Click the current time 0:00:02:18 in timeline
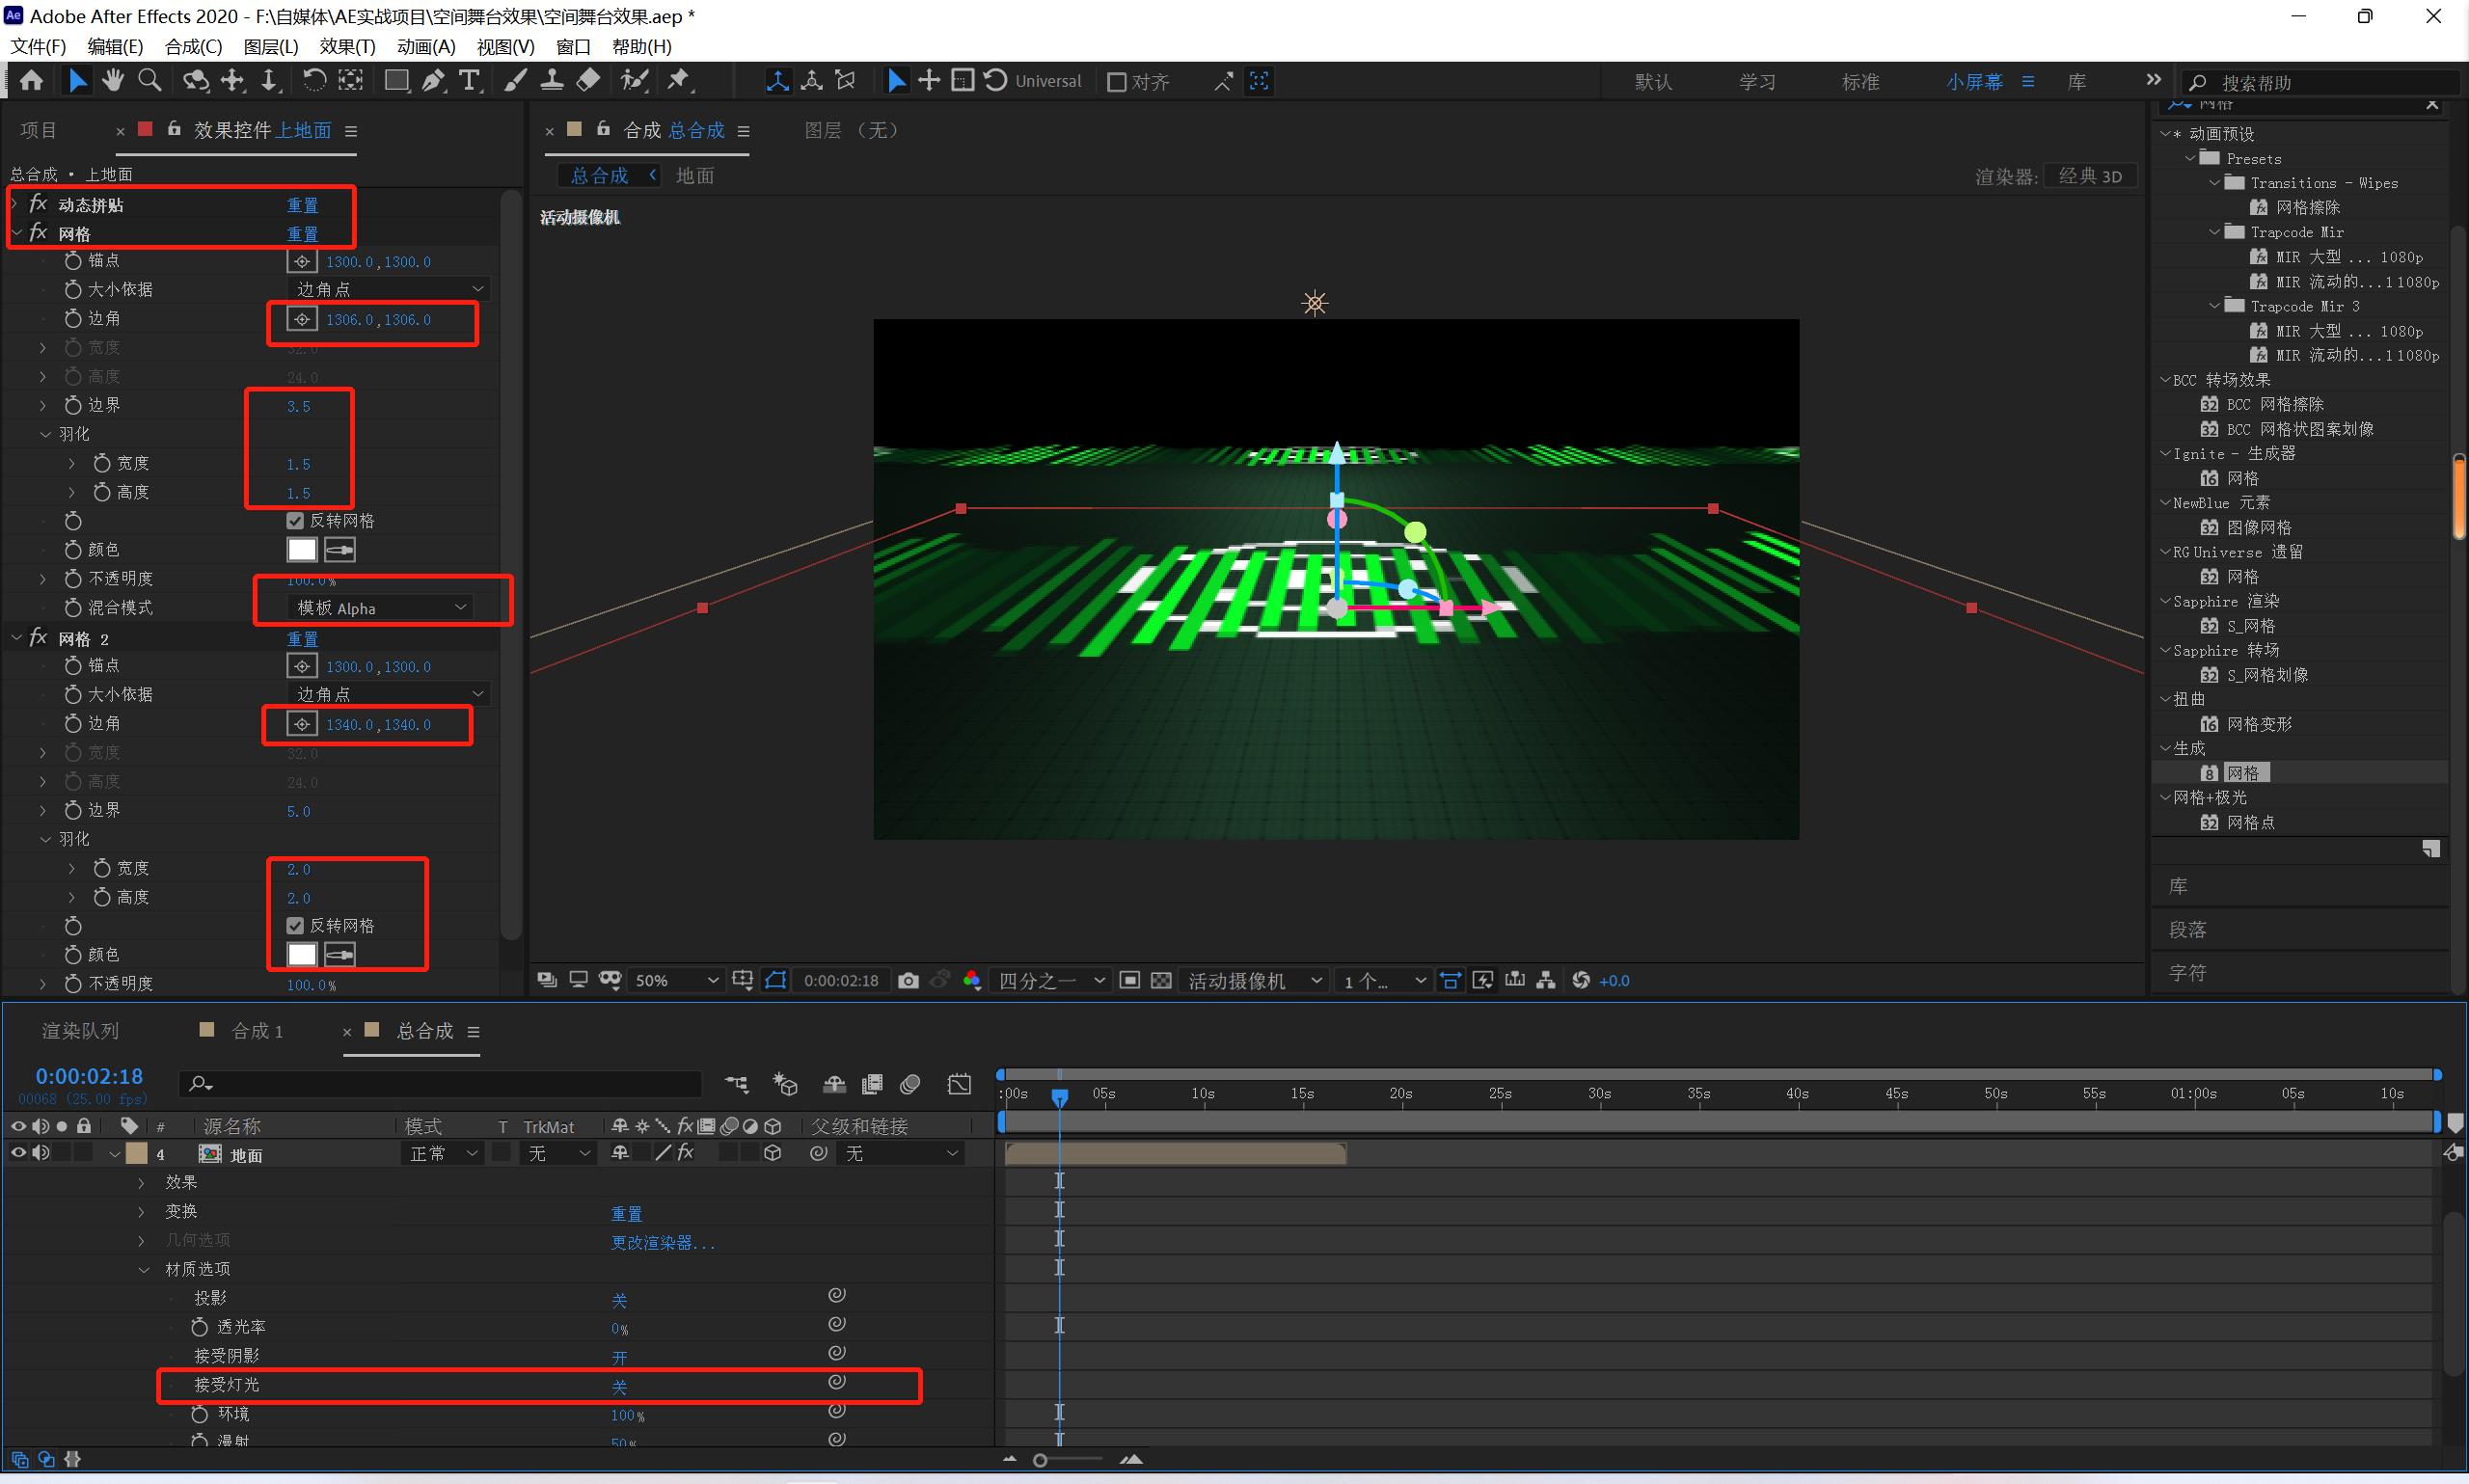2469x1484 pixels. [x=89, y=1077]
